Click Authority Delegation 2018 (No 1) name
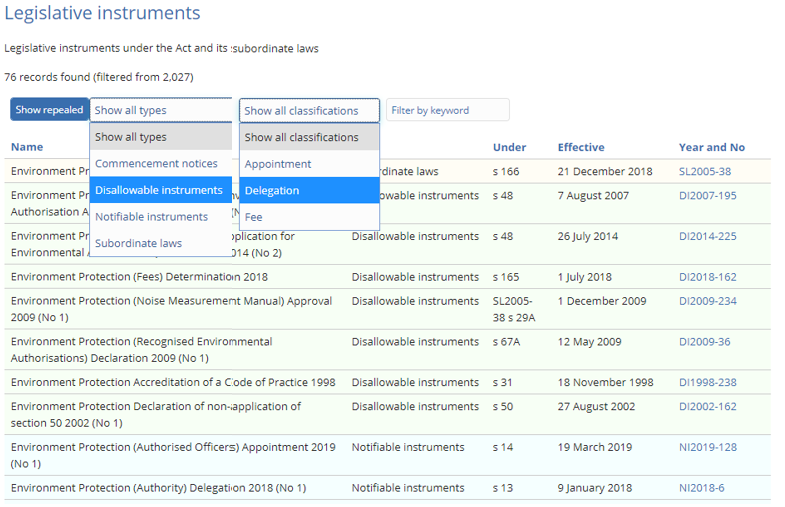Viewport: 785px width, 507px height. (158, 488)
